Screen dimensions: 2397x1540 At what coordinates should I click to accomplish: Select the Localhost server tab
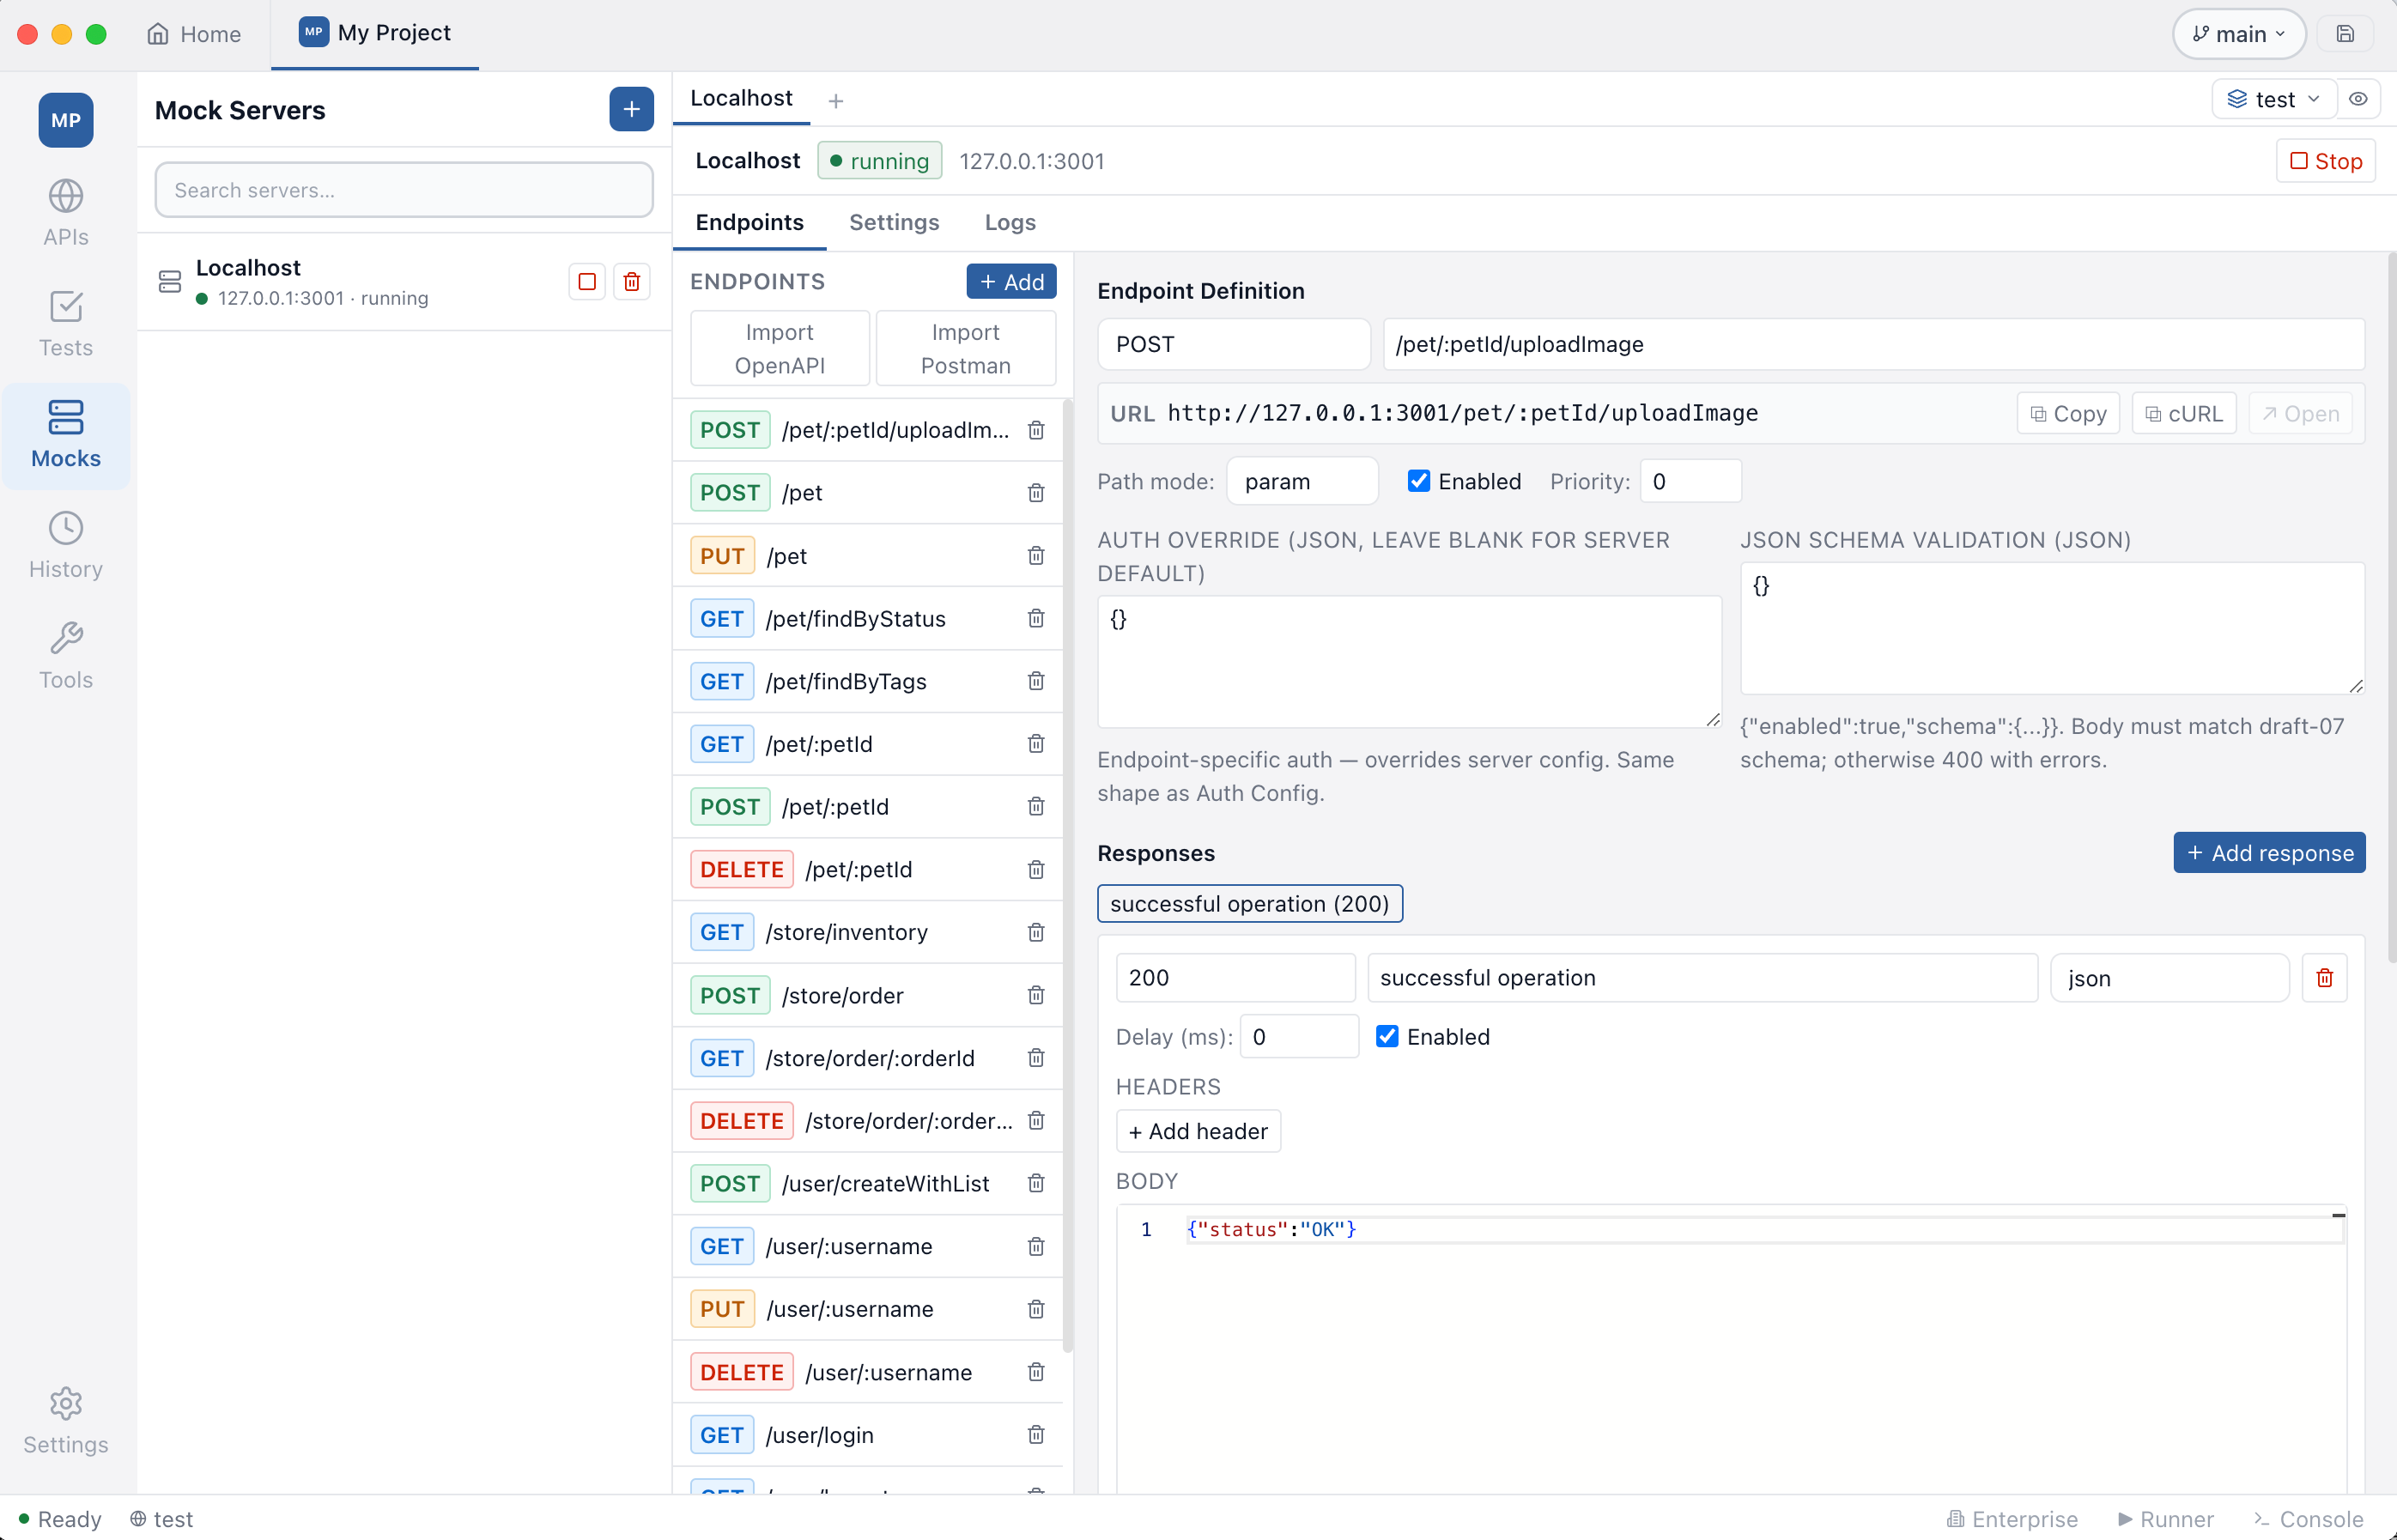coord(741,98)
